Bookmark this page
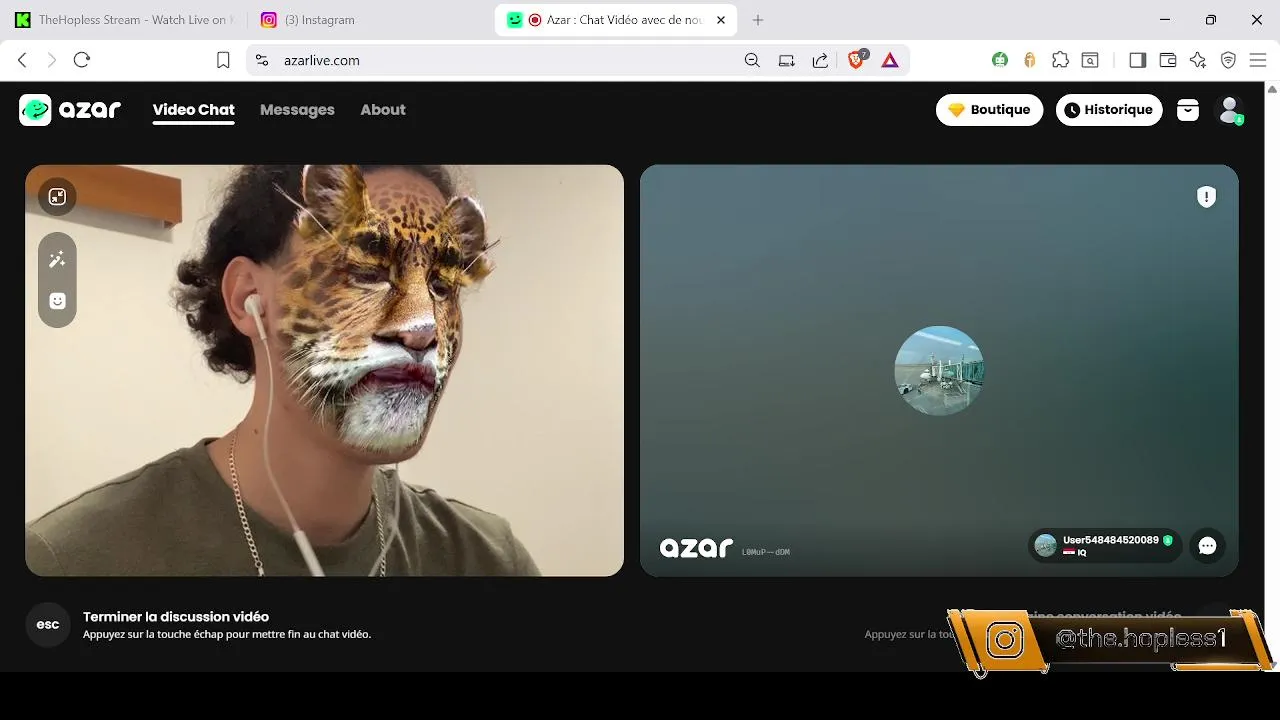1280x720 pixels. 223,60
